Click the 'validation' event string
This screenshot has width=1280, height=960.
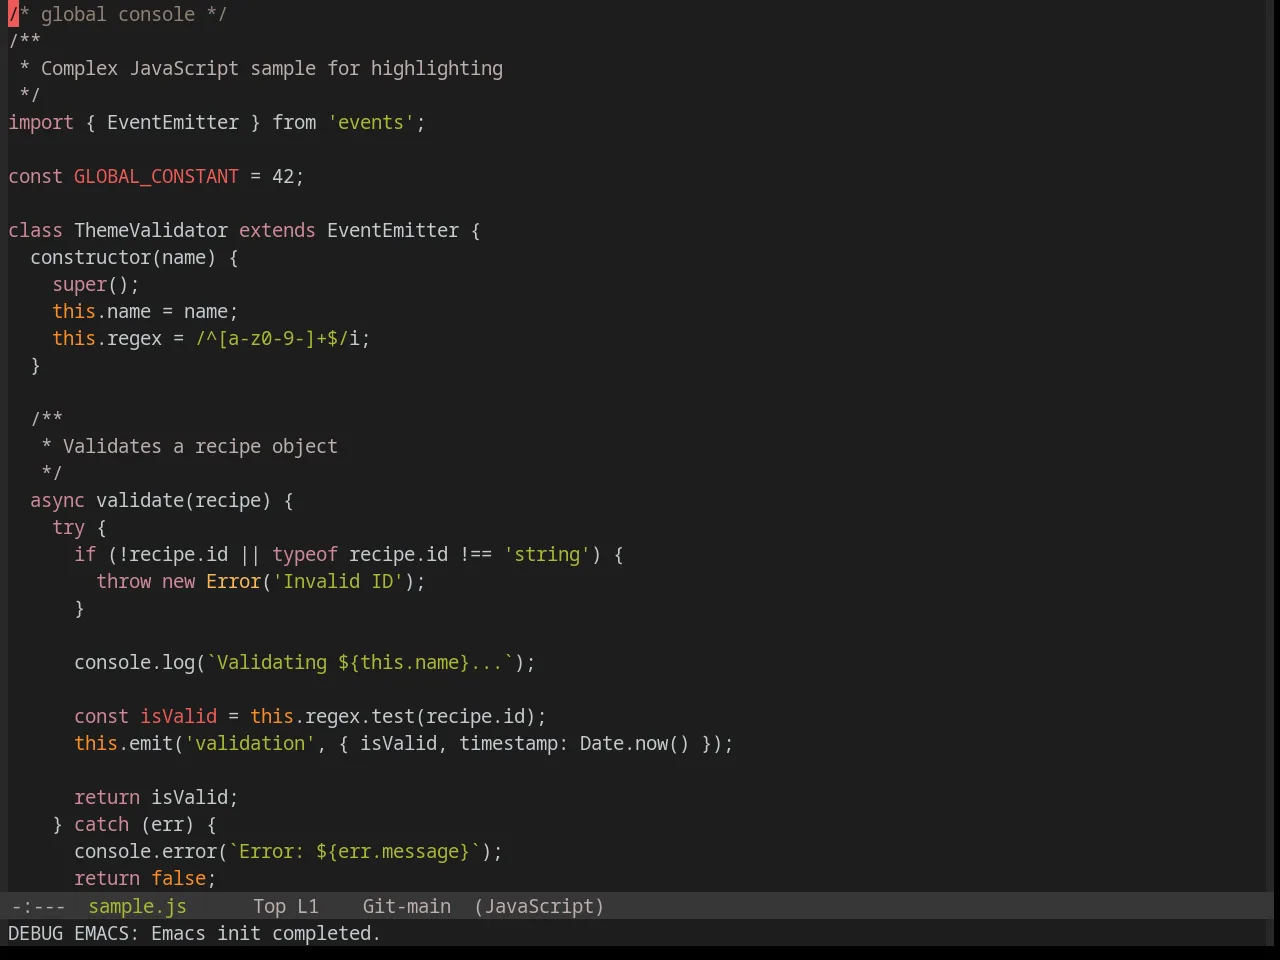250,743
